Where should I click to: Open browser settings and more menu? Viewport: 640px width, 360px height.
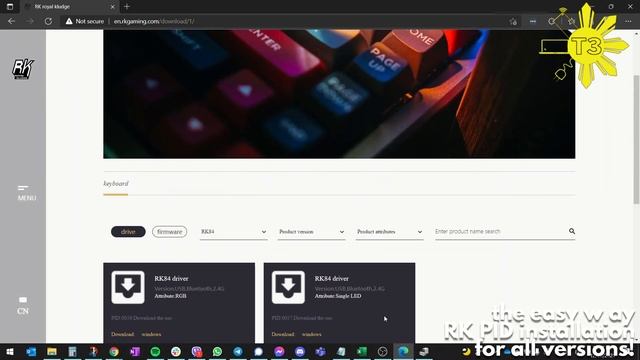628,21
